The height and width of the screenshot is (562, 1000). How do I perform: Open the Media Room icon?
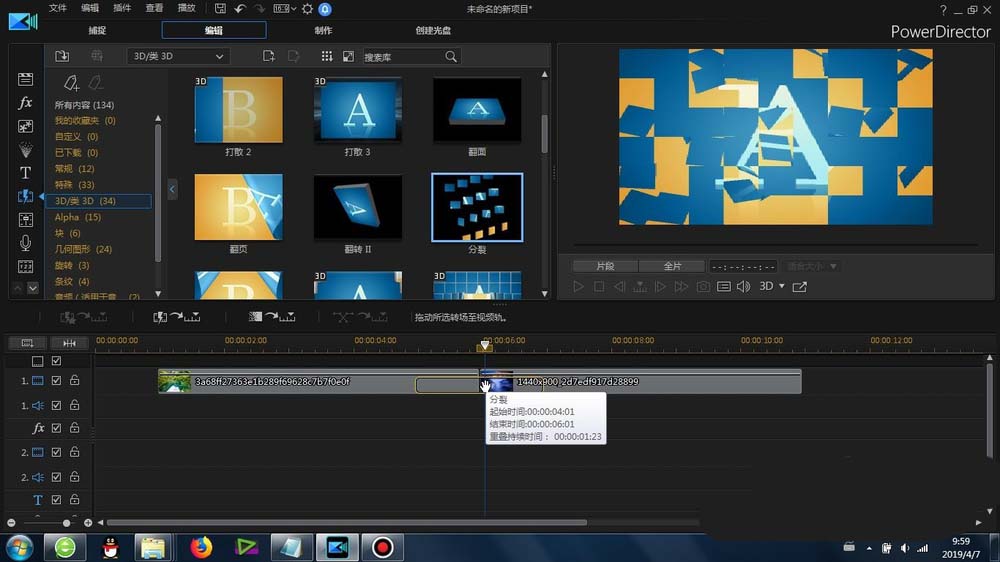26,79
